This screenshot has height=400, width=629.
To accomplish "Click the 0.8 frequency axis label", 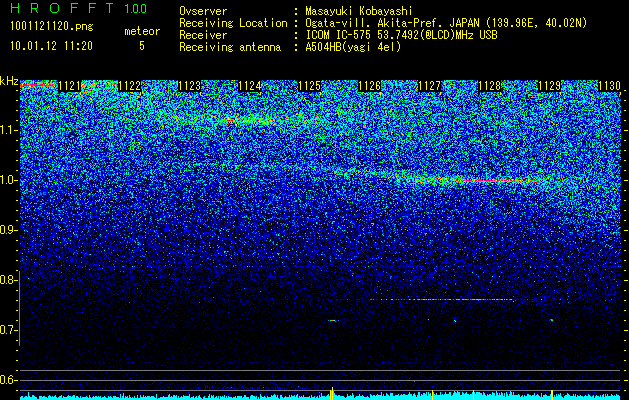I will pos(9,280).
